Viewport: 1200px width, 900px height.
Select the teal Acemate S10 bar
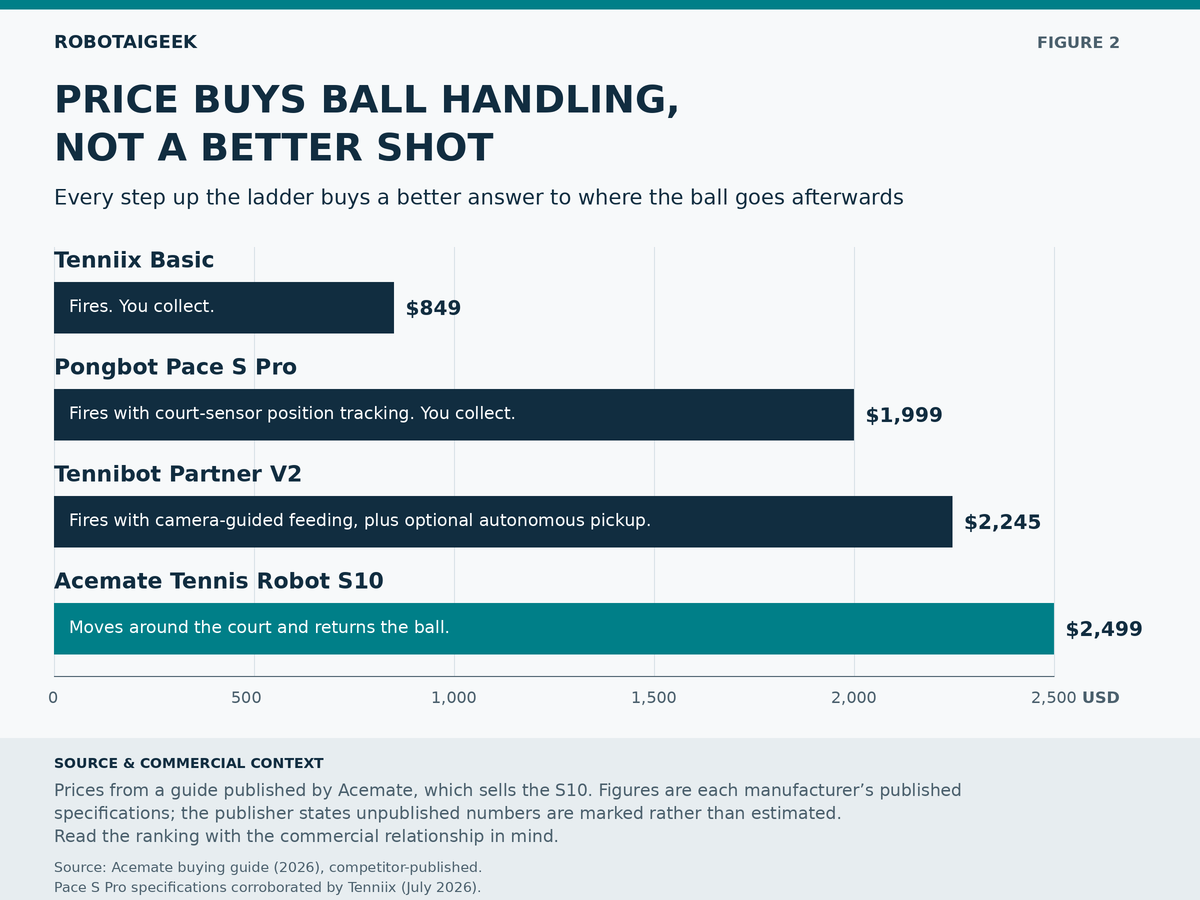click(x=554, y=629)
